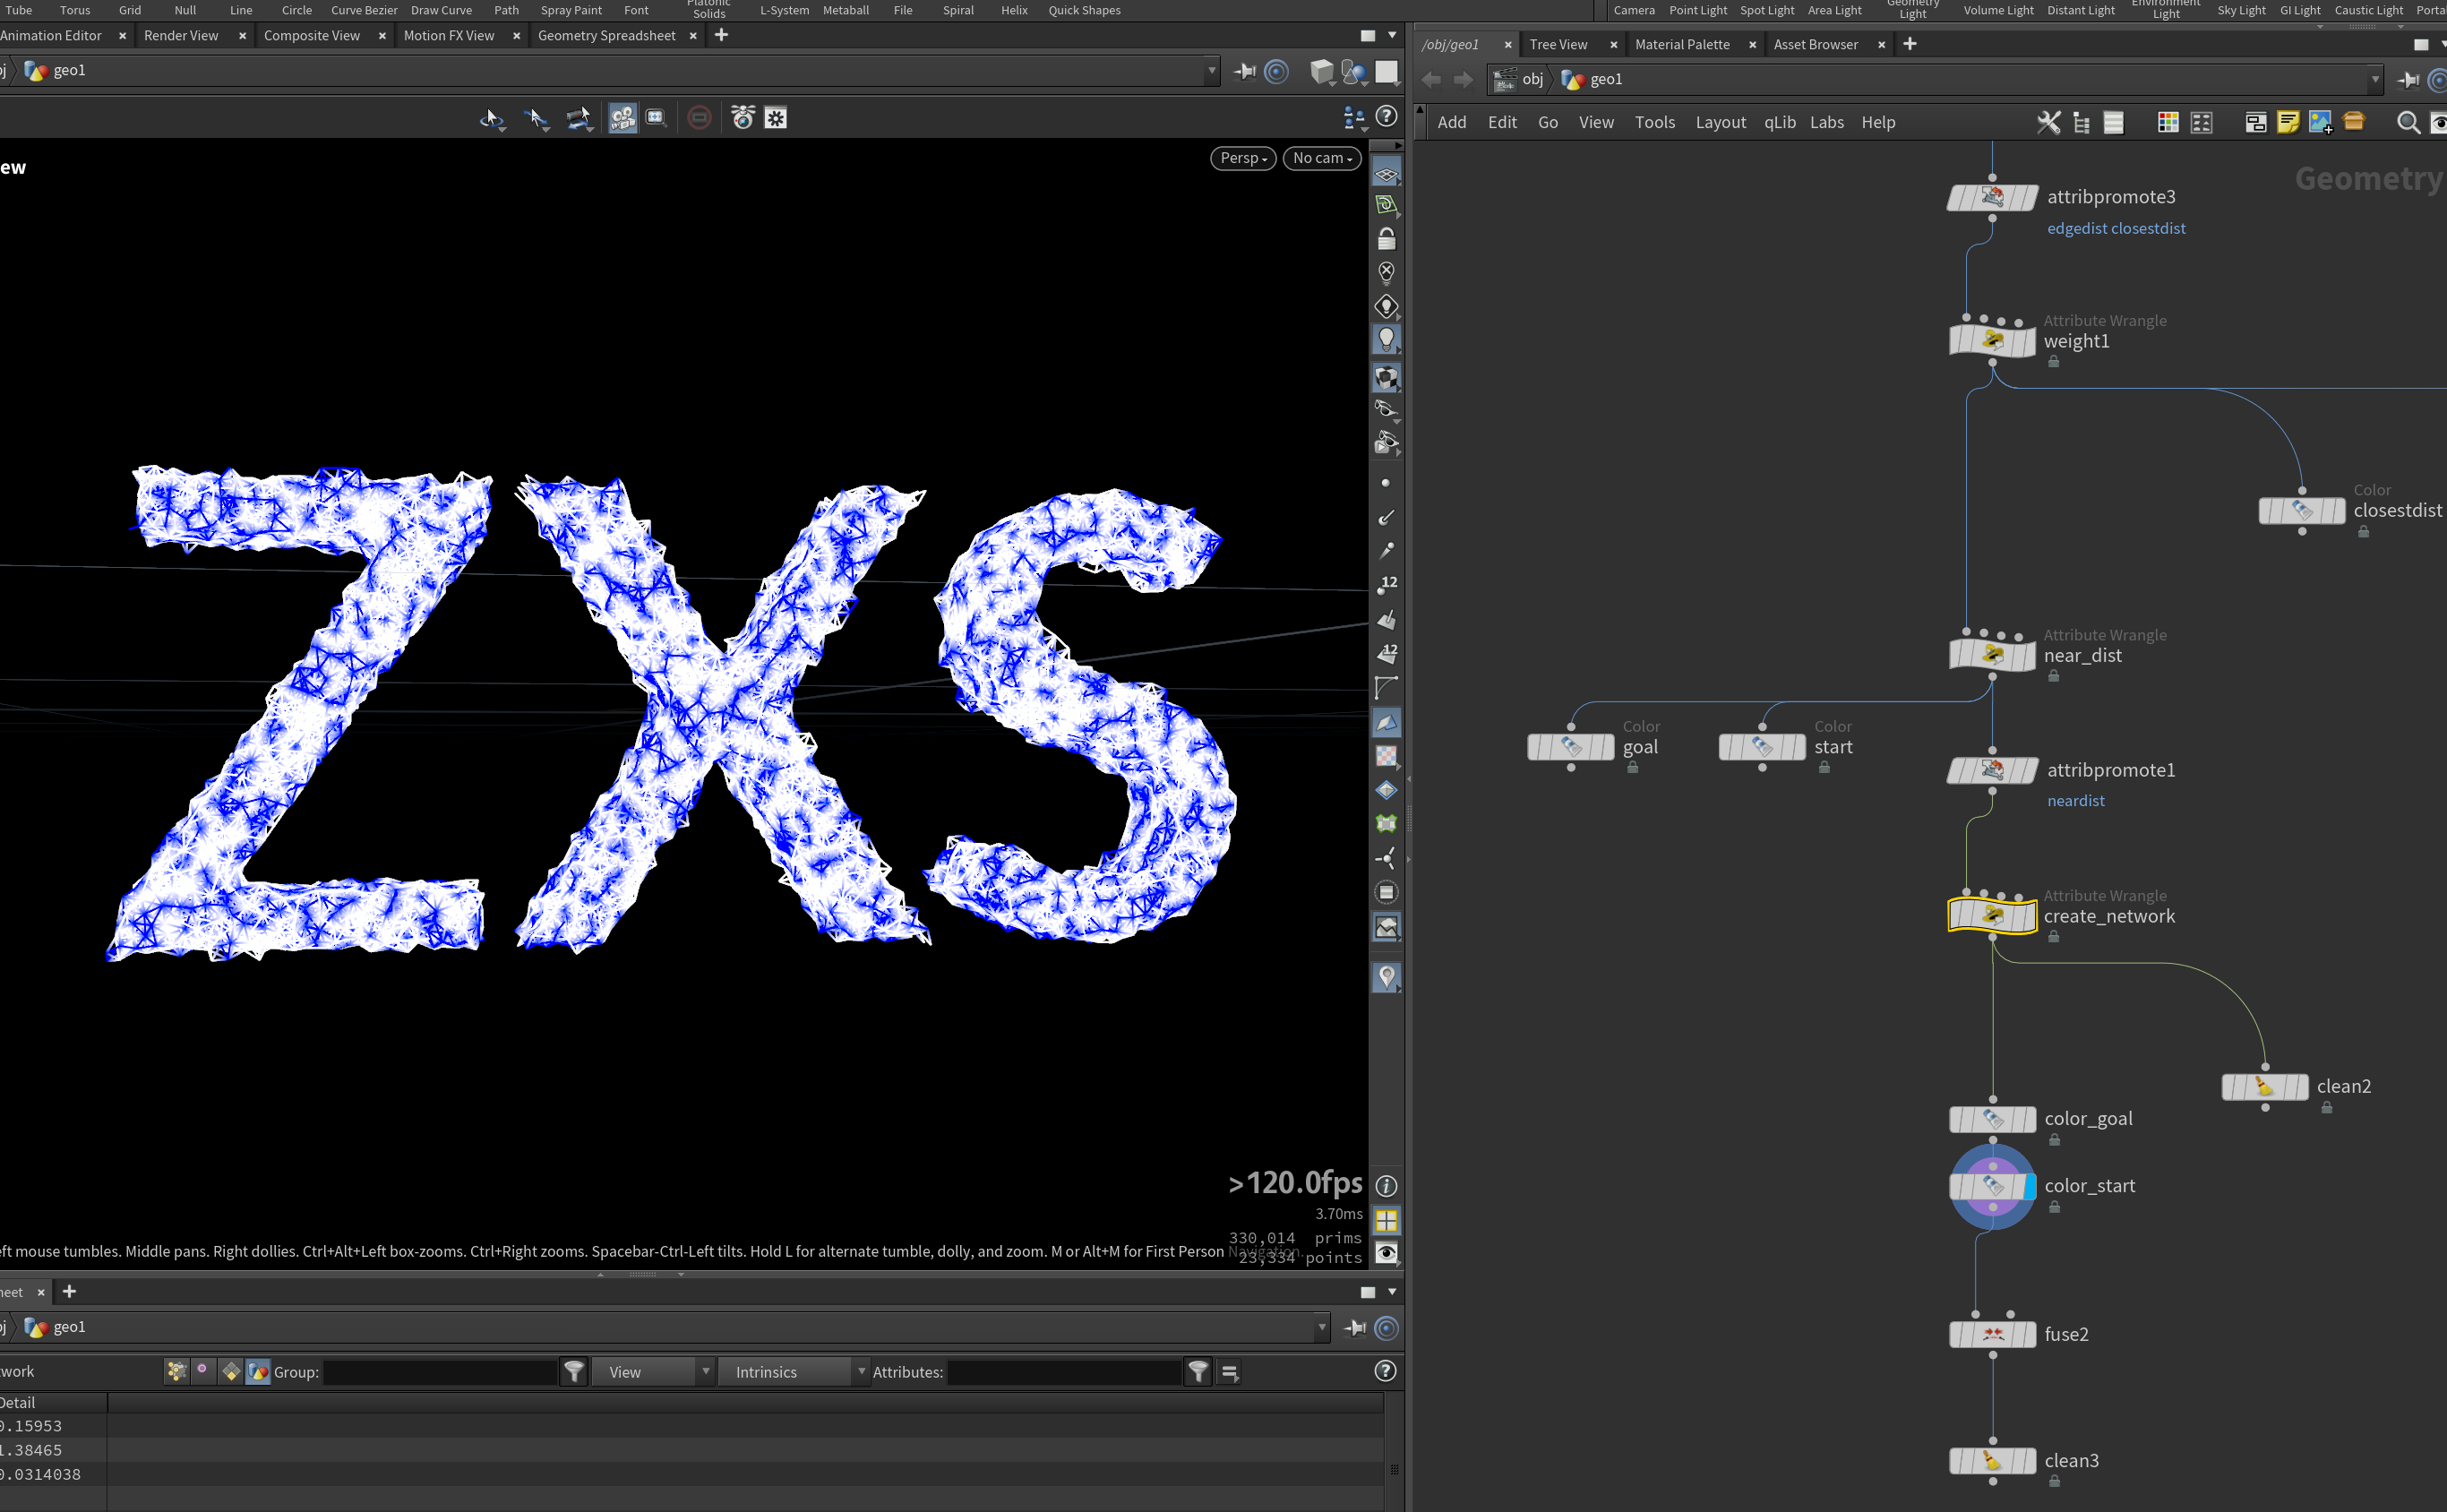Screen dimensions: 2447x1512
Task: Toggle viewport lock icon in display toolbar
Action: 1386,239
